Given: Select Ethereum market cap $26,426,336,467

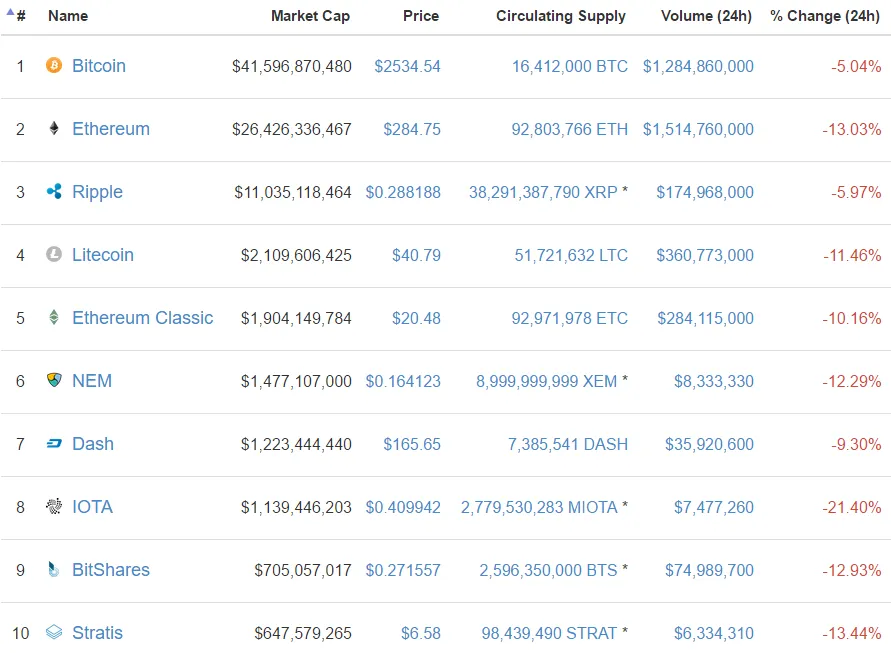Looking at the screenshot, I should (292, 130).
